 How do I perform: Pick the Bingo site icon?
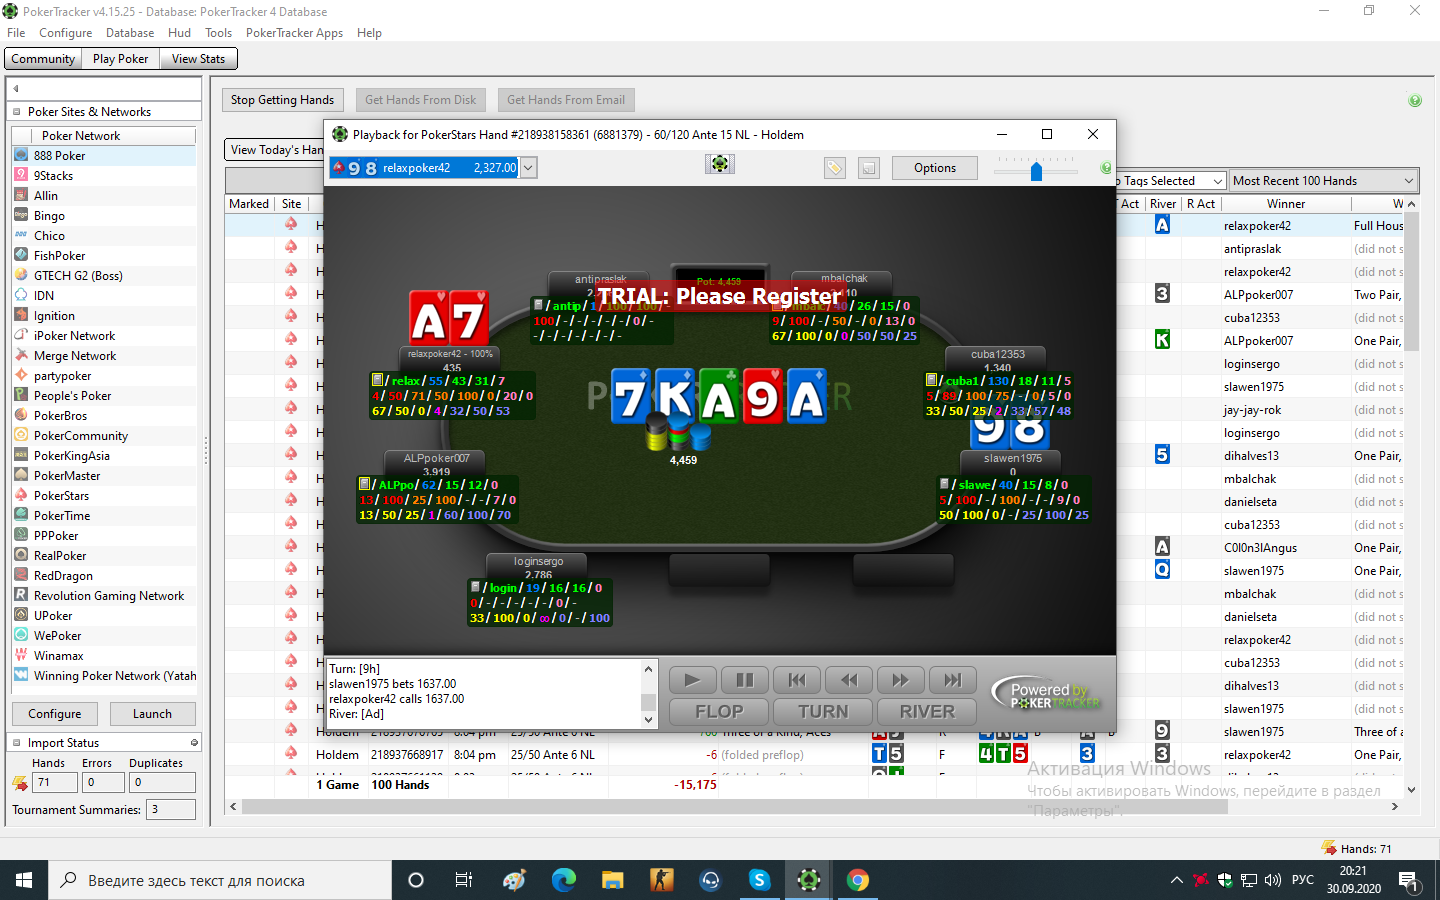point(21,215)
